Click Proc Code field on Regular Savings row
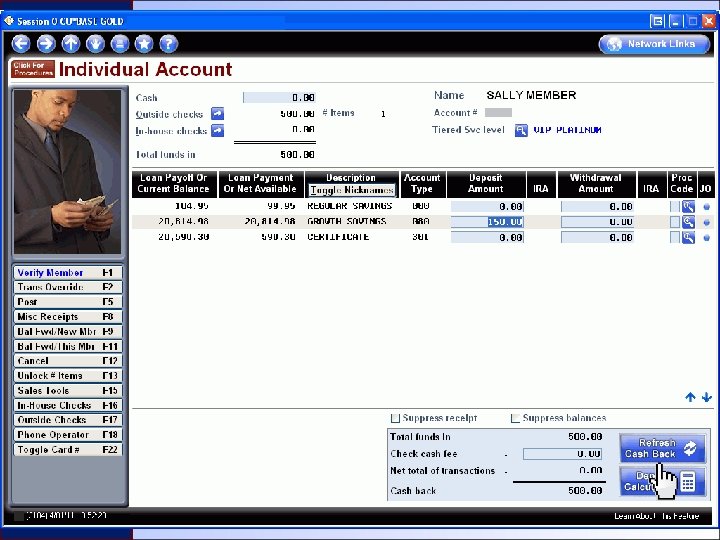Screen dimensions: 720x540 tap(675, 207)
